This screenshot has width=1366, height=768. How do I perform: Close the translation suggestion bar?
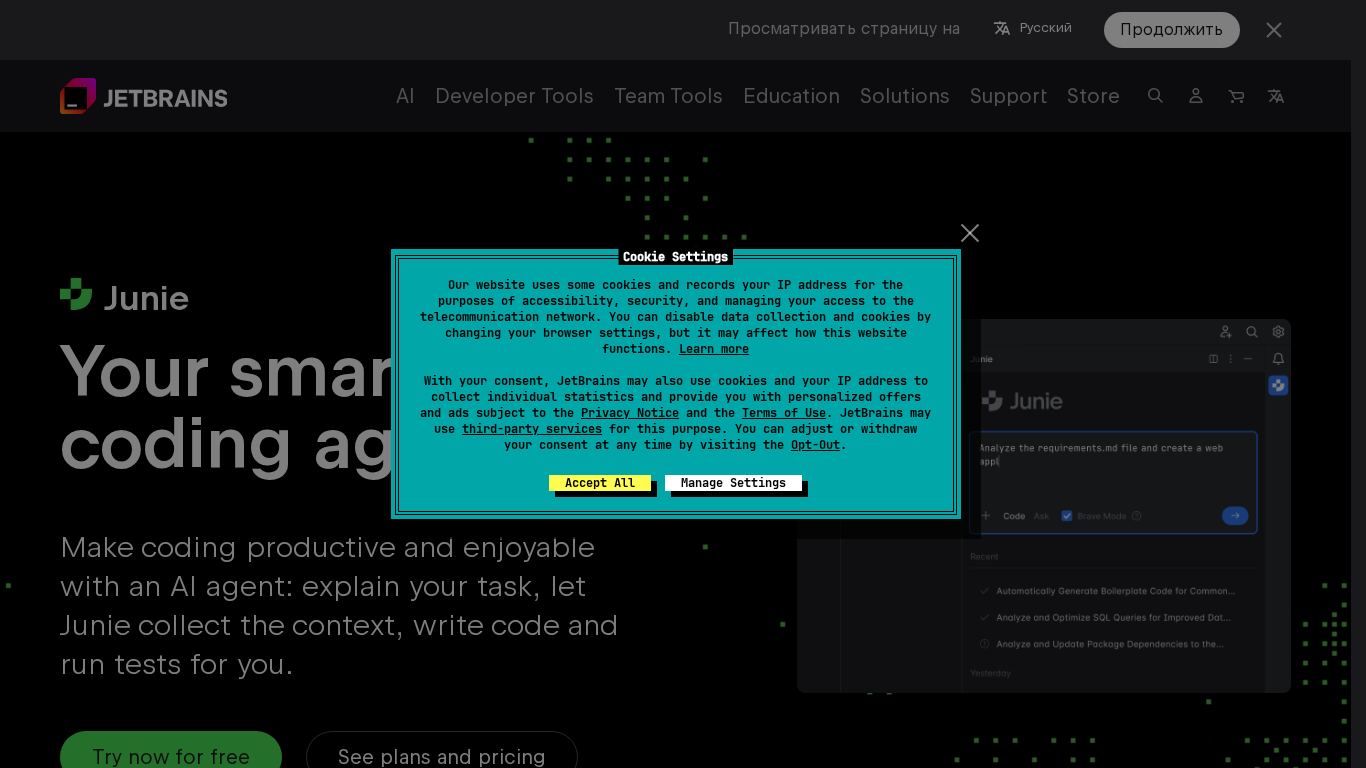pos(1274,30)
